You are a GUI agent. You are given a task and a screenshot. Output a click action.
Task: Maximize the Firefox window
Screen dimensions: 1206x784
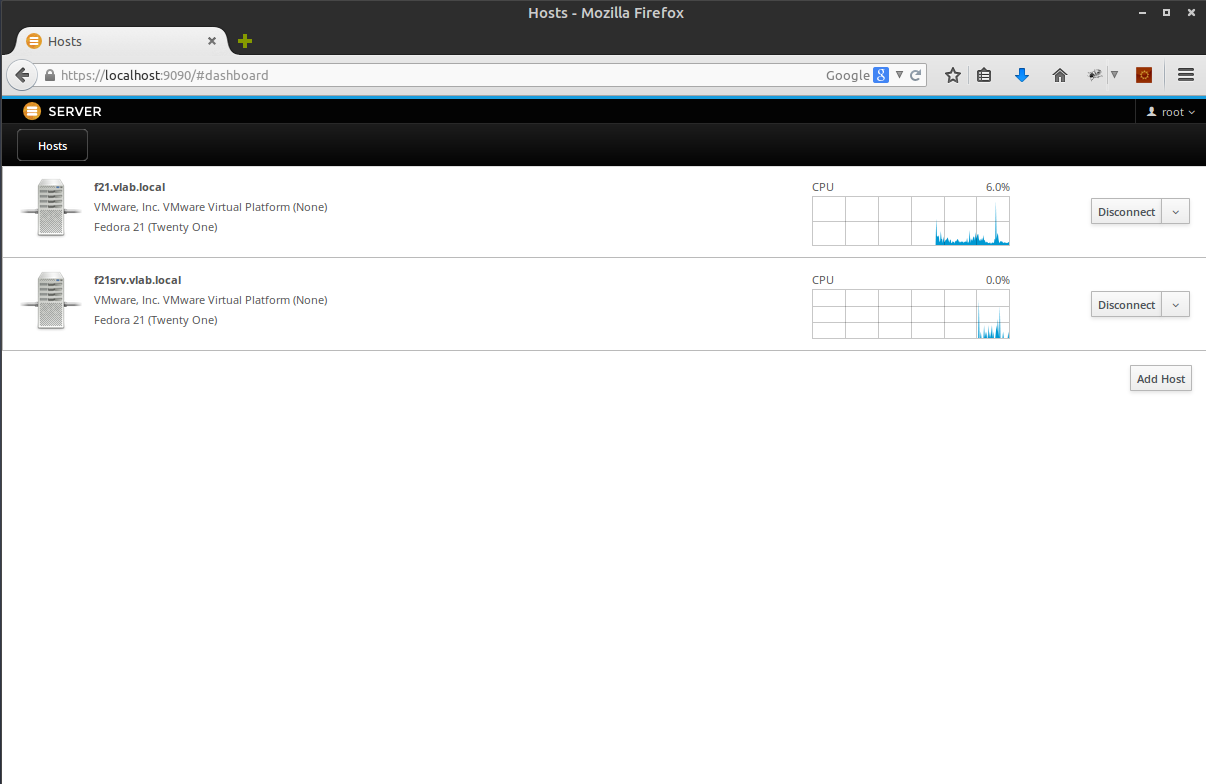coord(1166,13)
